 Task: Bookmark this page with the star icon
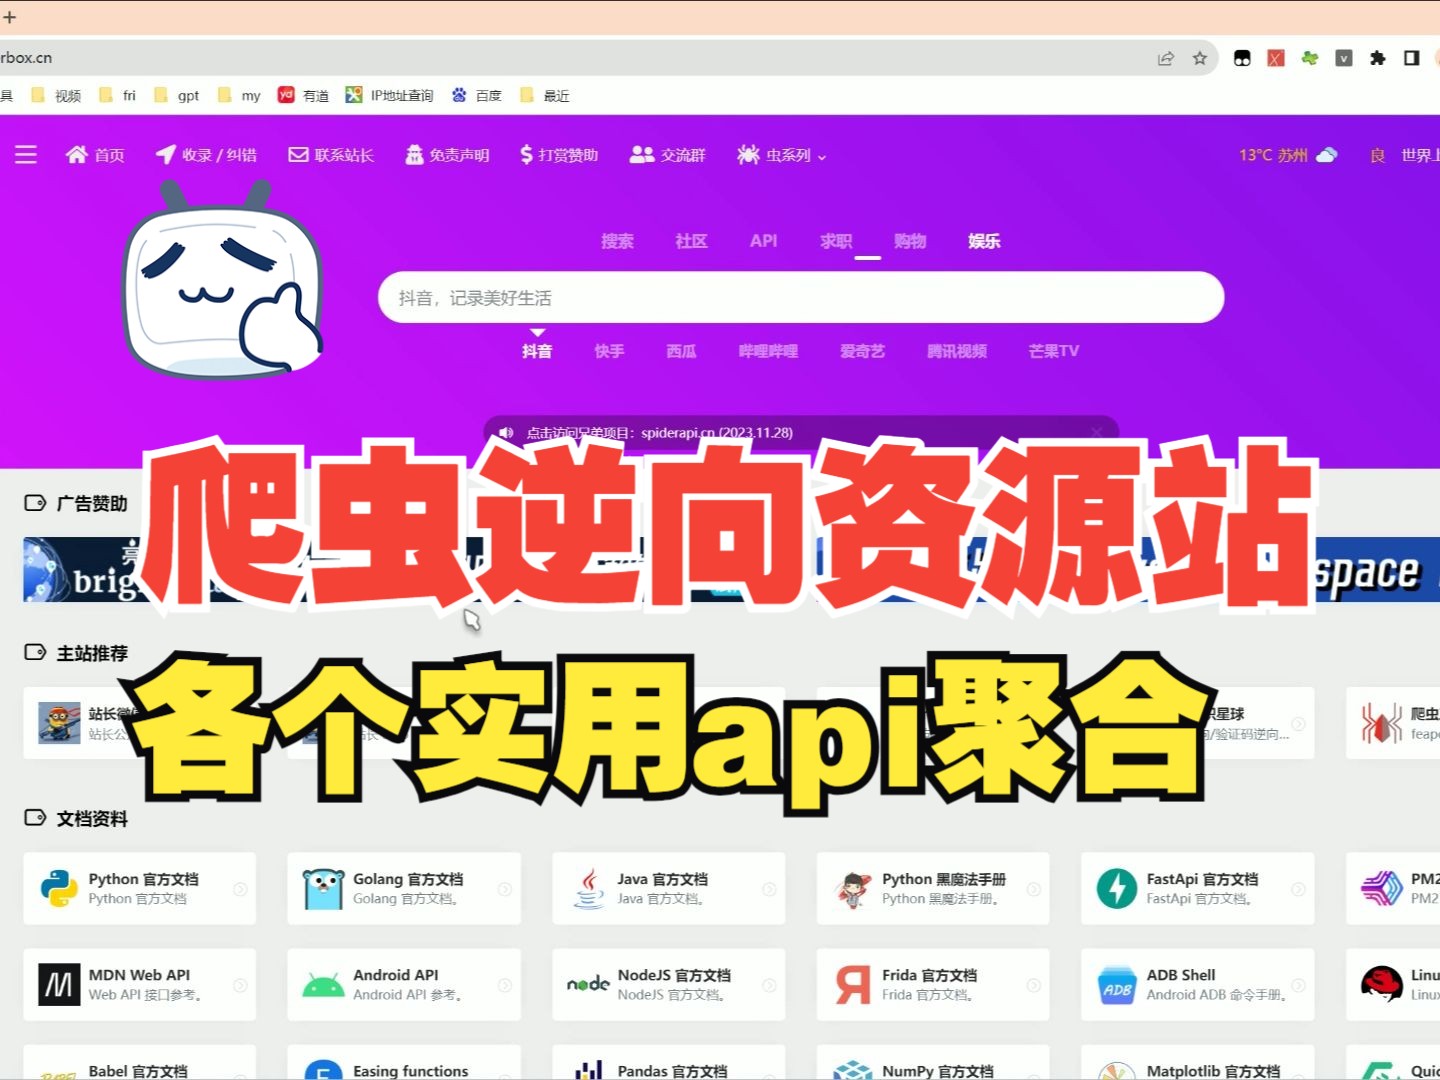click(x=1200, y=58)
